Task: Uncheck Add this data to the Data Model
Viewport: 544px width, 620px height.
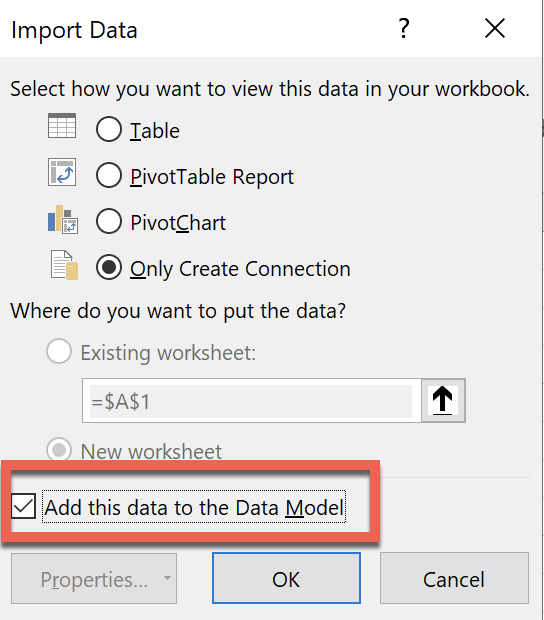Action: [x=23, y=506]
